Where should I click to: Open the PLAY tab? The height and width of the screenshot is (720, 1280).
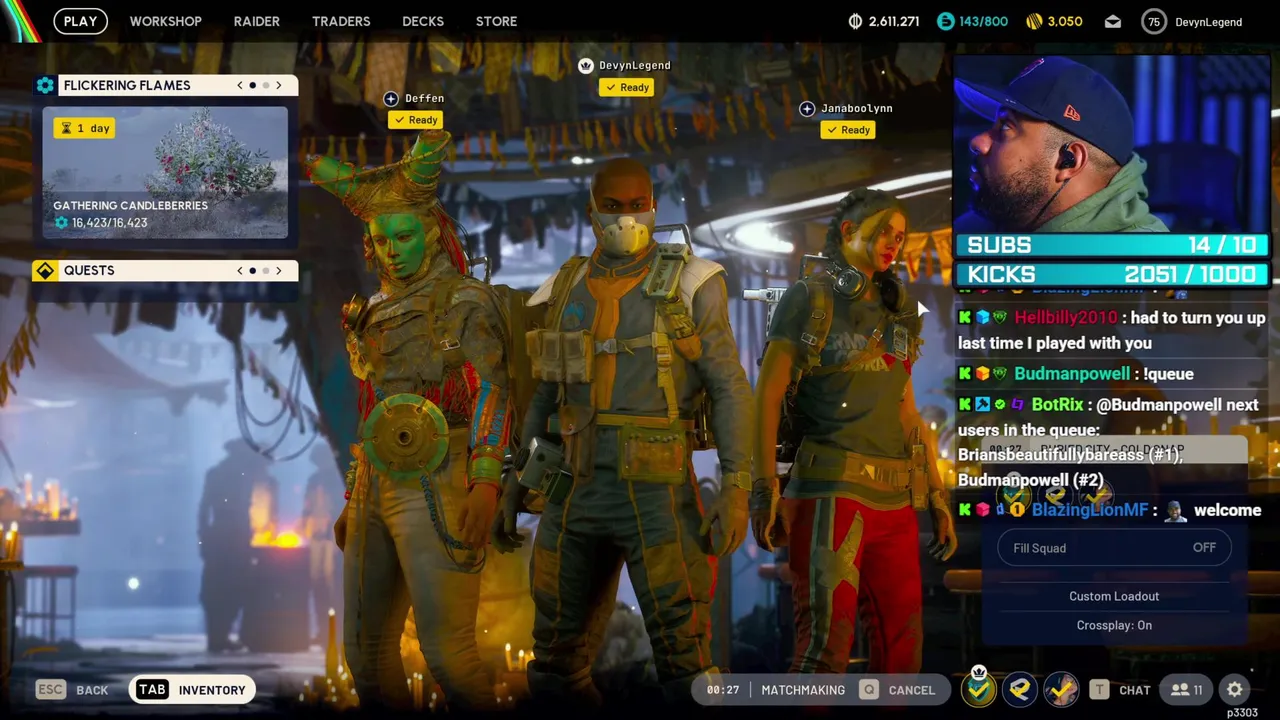(80, 21)
